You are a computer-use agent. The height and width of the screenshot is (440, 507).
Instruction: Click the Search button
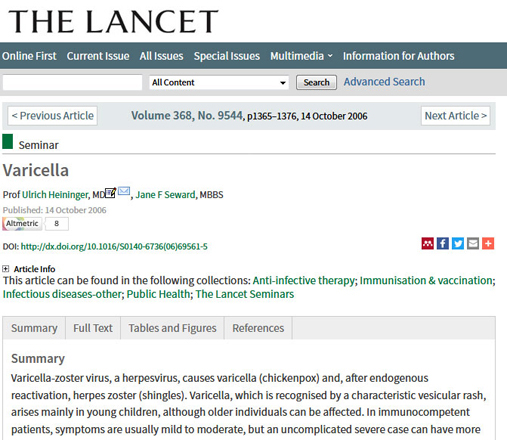point(316,82)
